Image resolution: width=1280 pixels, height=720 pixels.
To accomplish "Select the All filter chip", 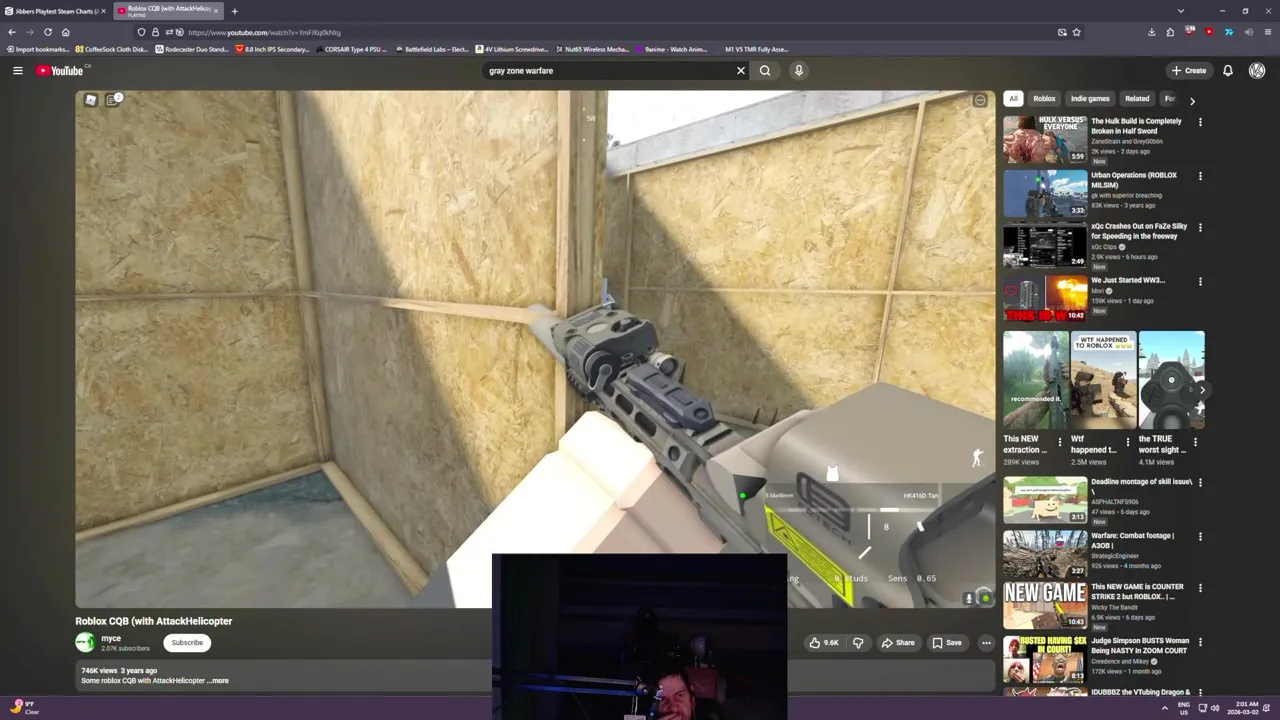I will (x=1013, y=99).
